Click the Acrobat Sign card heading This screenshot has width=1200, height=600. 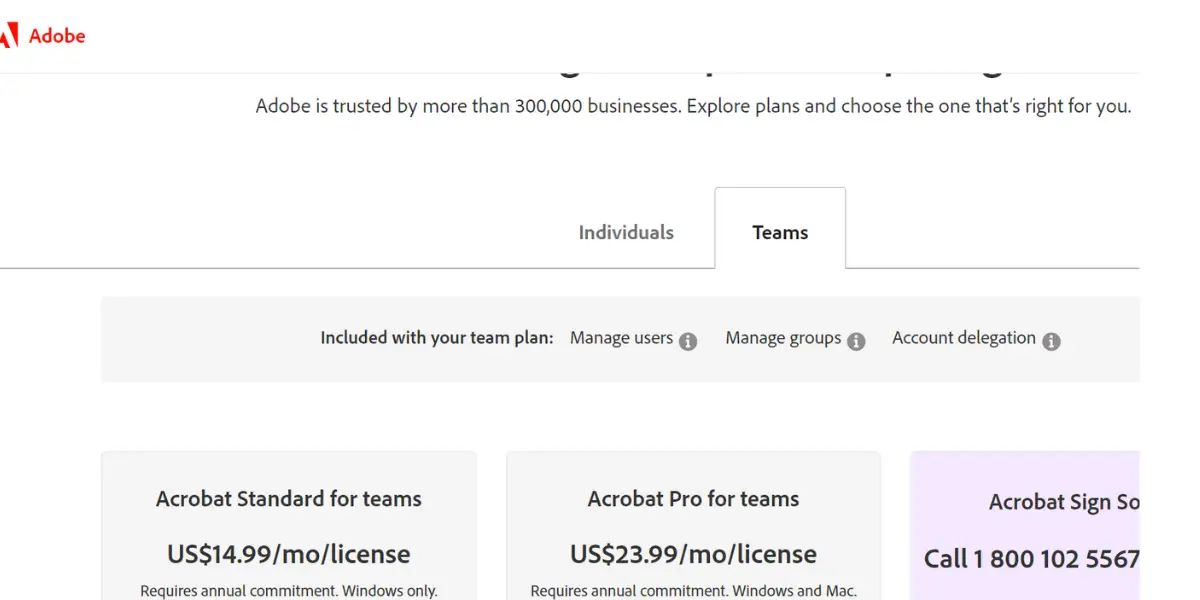[x=1064, y=503]
